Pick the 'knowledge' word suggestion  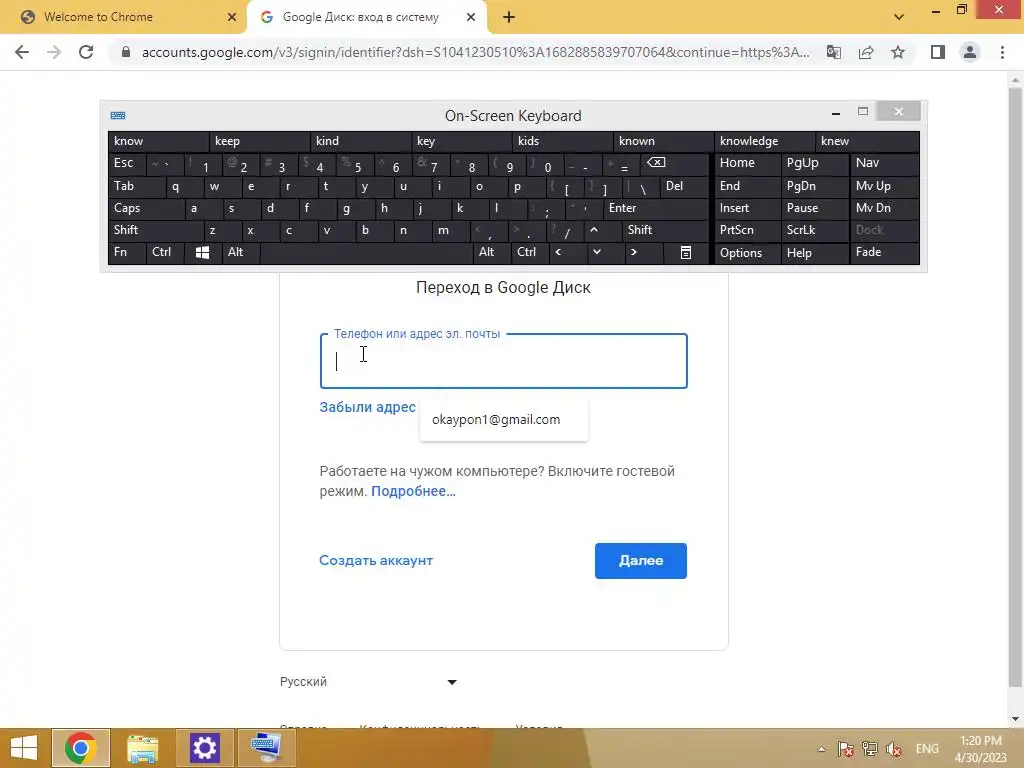point(764,141)
